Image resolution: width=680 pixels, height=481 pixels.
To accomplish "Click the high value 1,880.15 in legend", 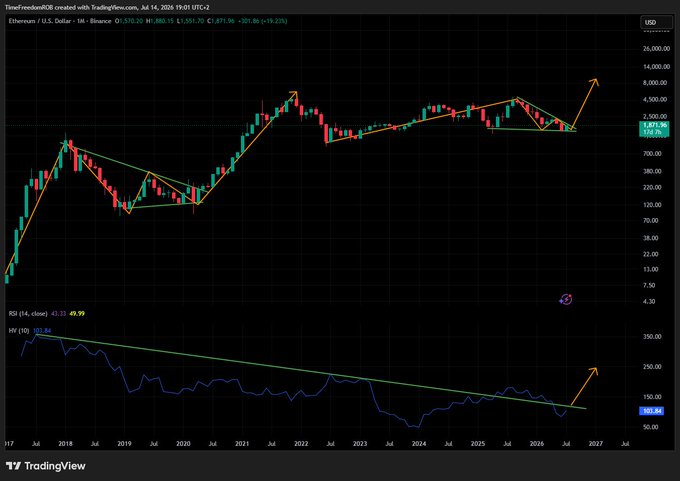I will coord(160,21).
